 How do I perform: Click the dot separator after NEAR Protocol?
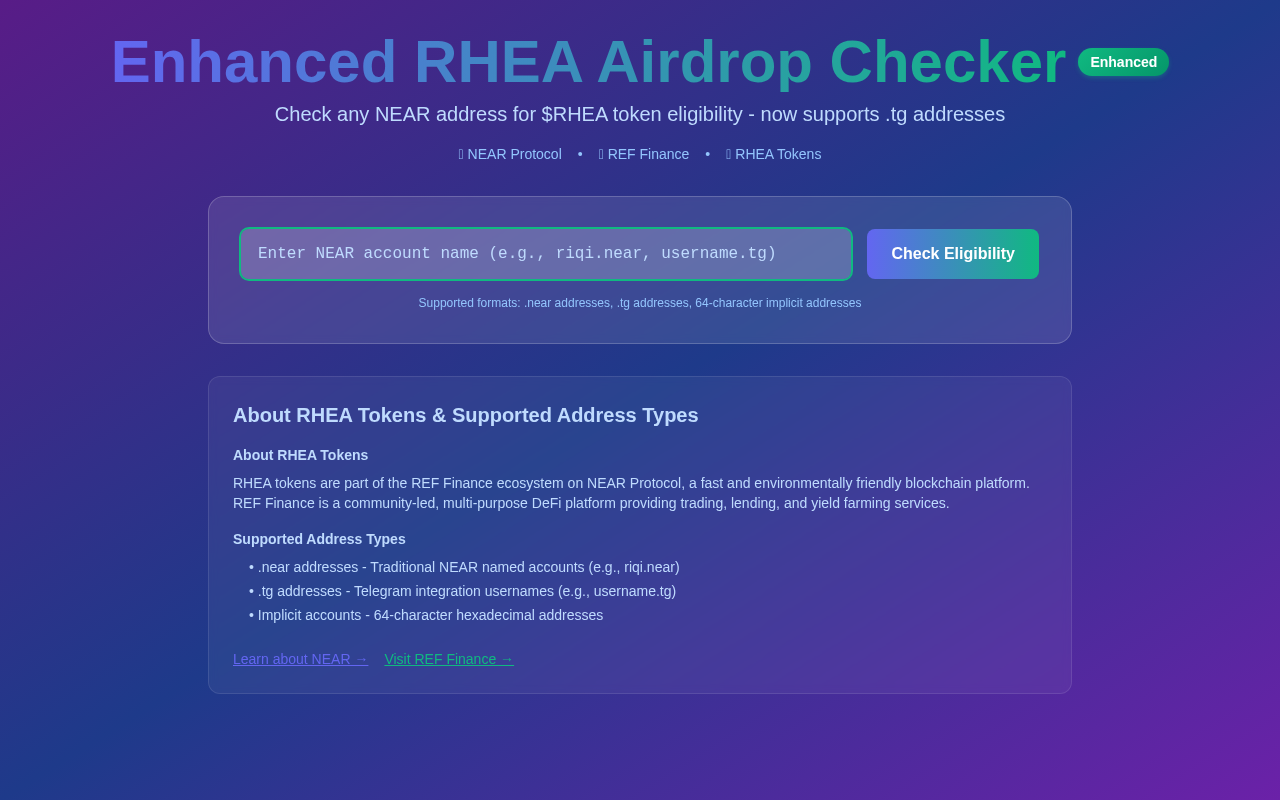581,154
